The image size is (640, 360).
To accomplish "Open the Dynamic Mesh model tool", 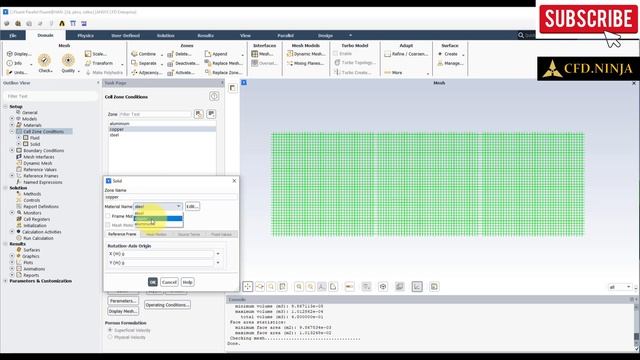I will (x=306, y=54).
